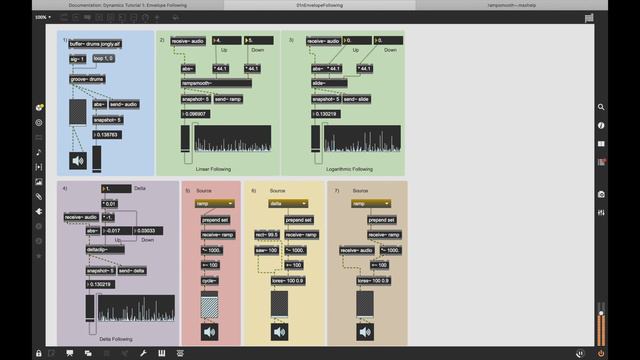Click the wrench debug icon in bottom toolbar

click(x=143, y=353)
